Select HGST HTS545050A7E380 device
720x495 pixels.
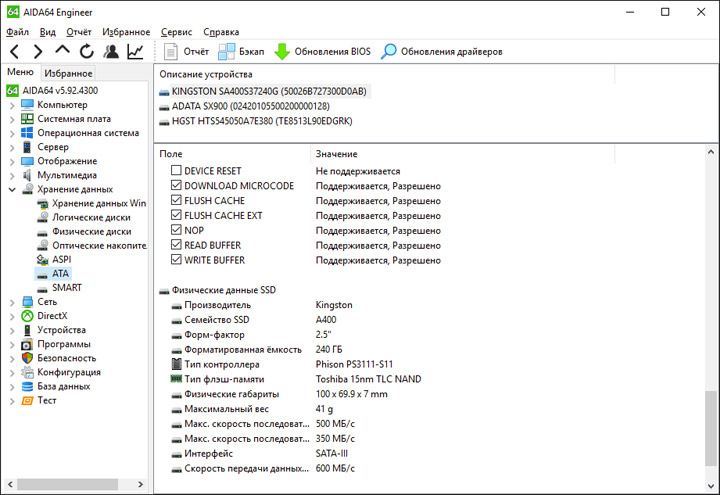point(262,121)
